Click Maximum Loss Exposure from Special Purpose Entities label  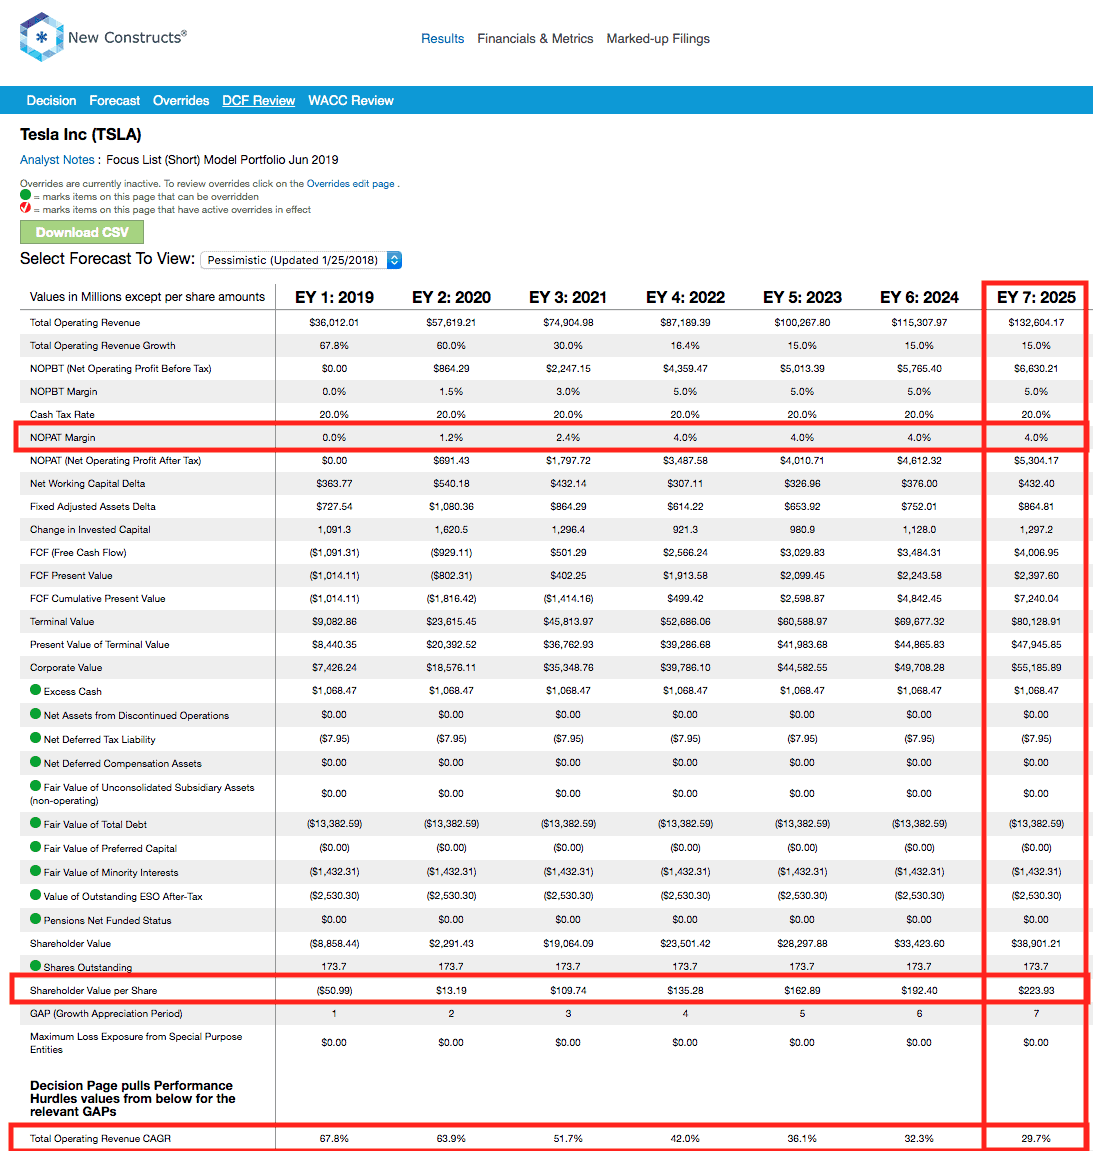[x=136, y=1043]
